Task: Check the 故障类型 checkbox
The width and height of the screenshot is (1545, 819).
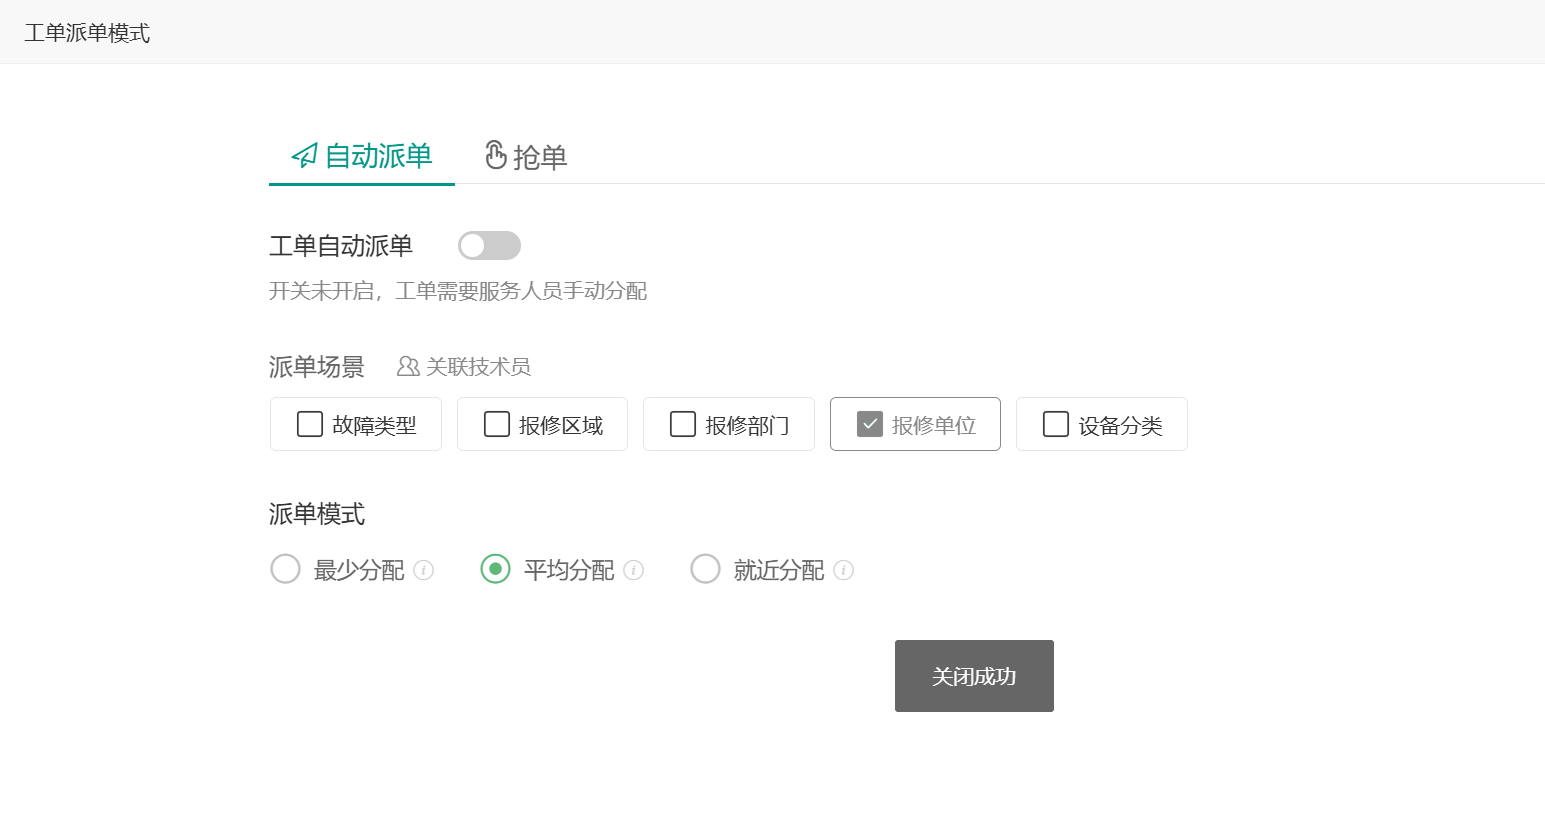Action: [x=310, y=424]
